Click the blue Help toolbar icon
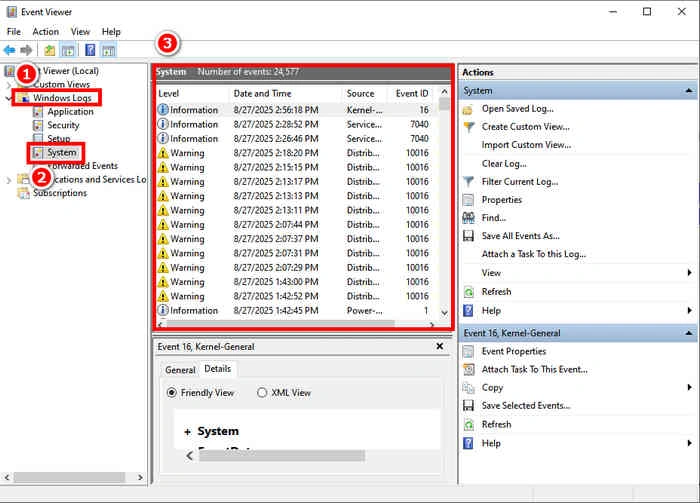The height and width of the screenshot is (503, 700). [90, 50]
